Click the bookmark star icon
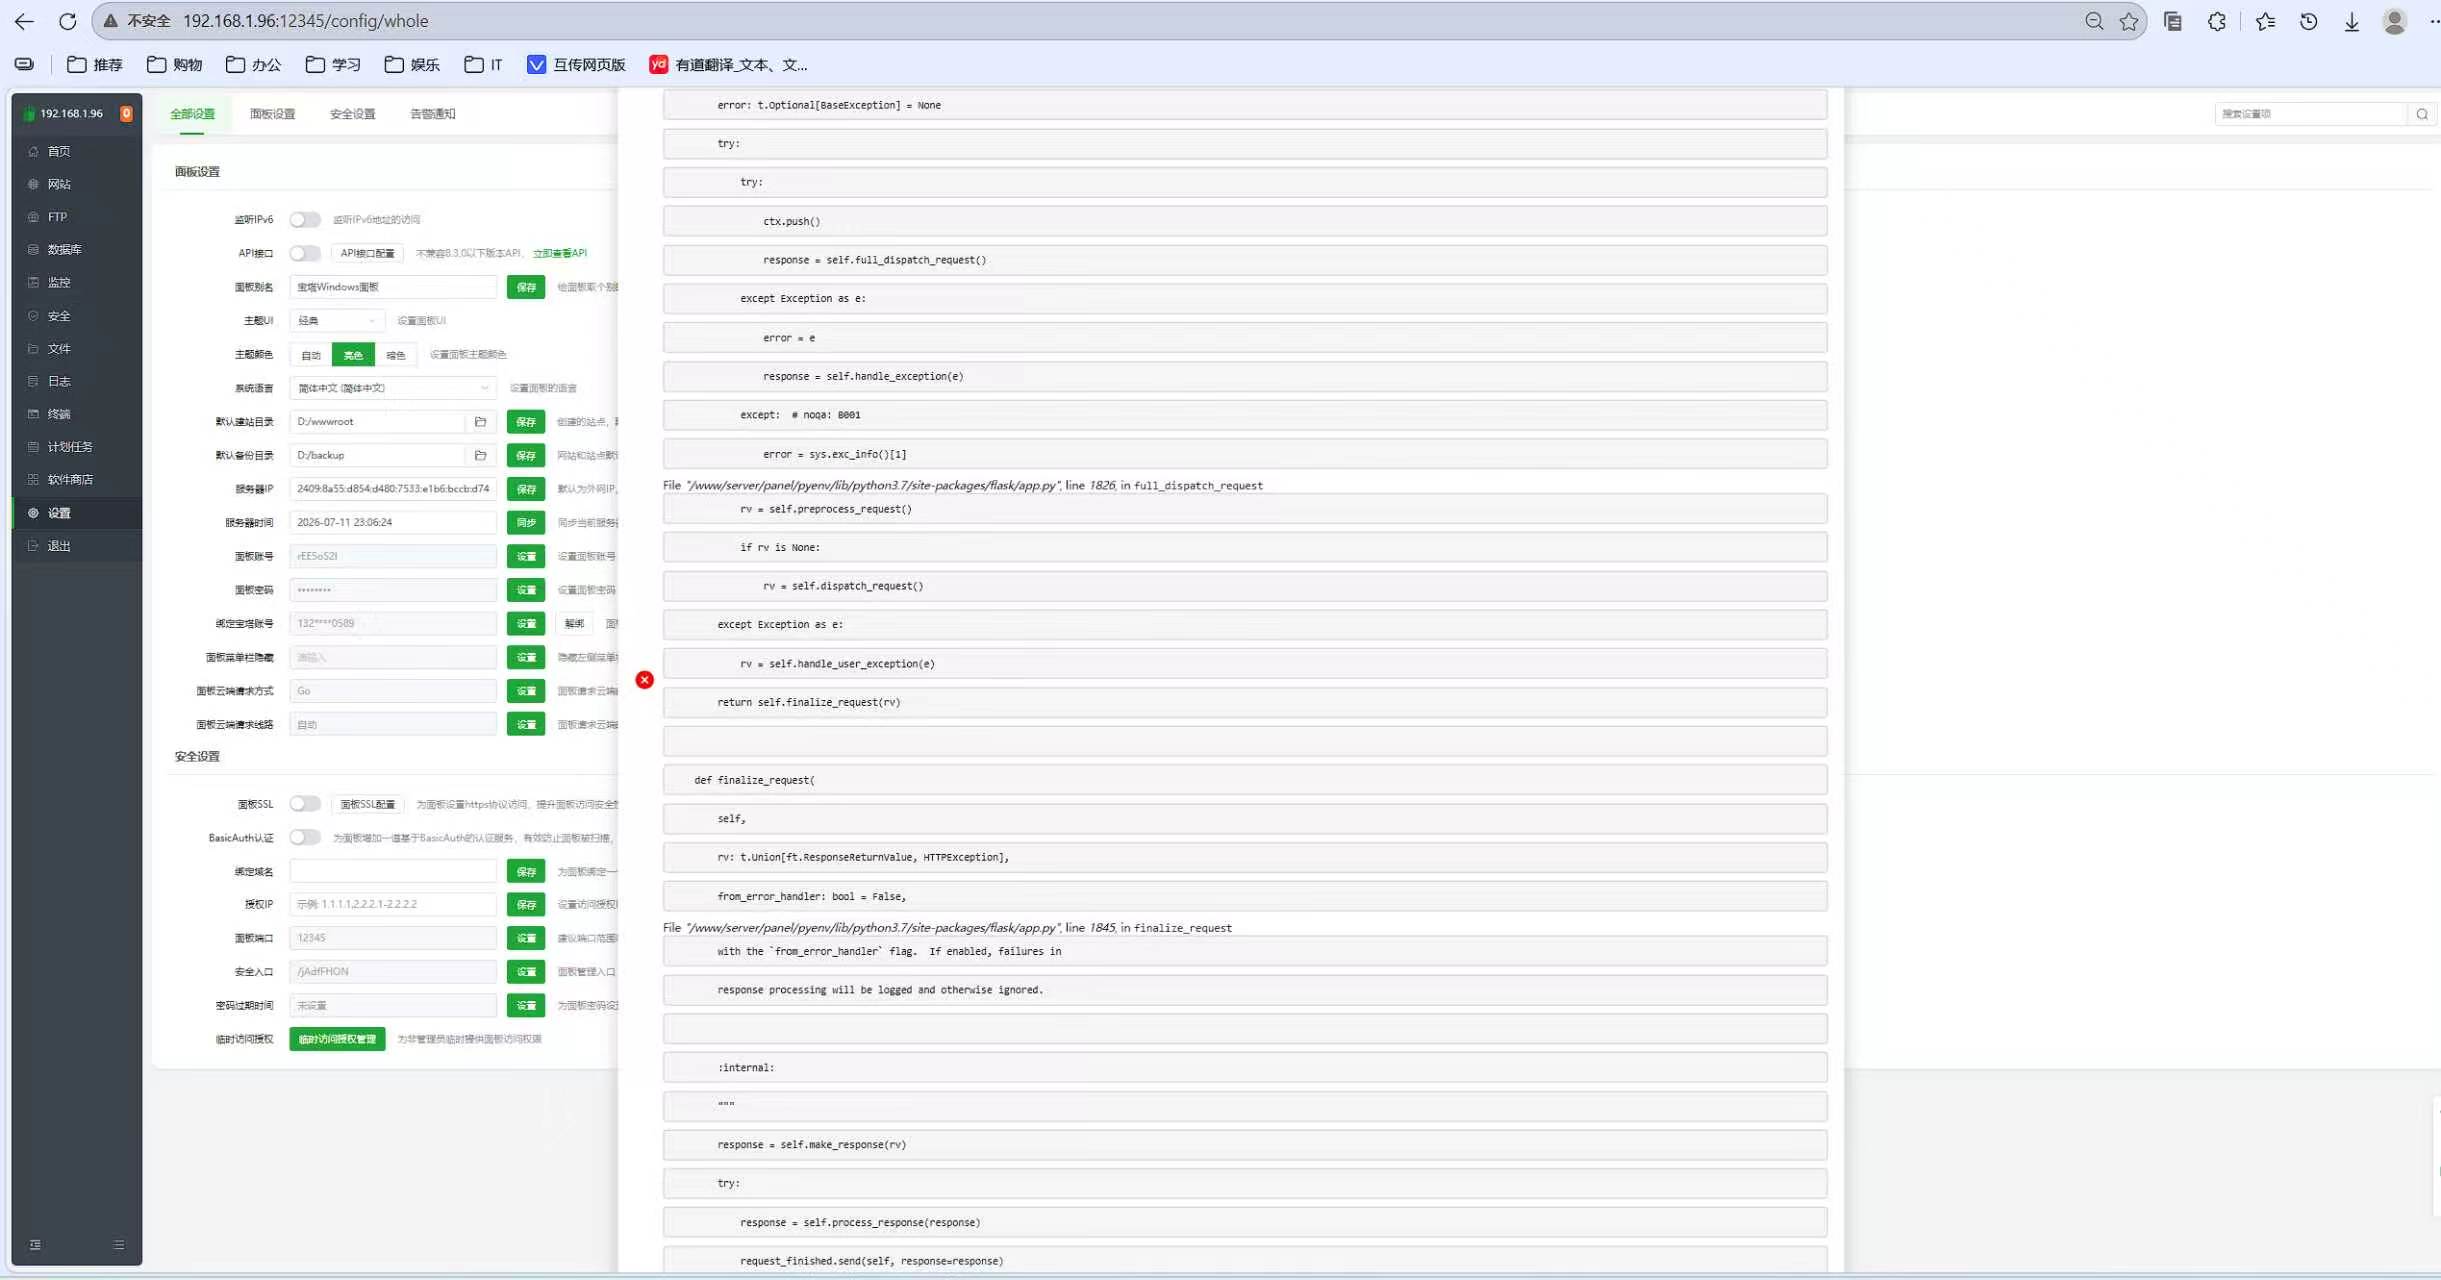The image size is (2441, 1280). (x=2128, y=21)
